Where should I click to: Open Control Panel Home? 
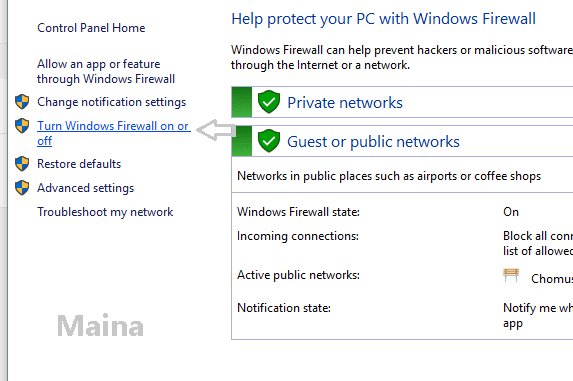(x=91, y=28)
